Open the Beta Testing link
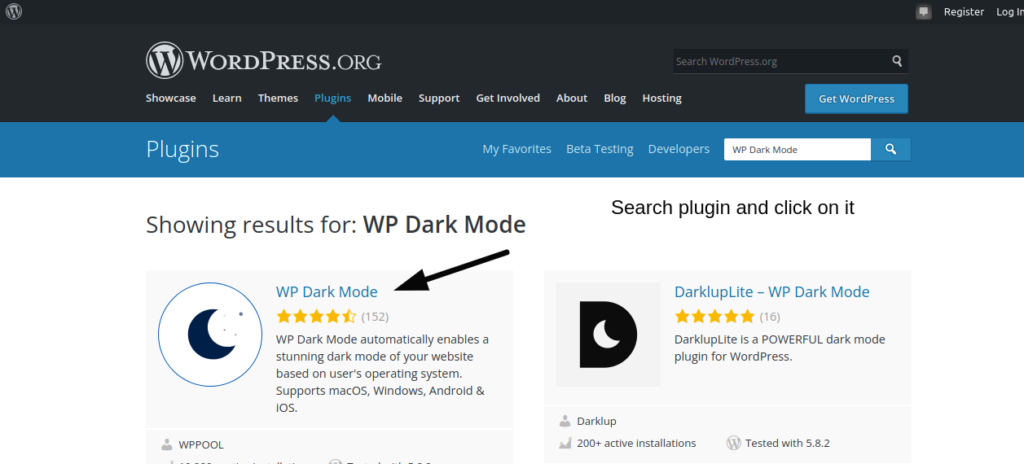This screenshot has width=1024, height=464. tap(600, 149)
